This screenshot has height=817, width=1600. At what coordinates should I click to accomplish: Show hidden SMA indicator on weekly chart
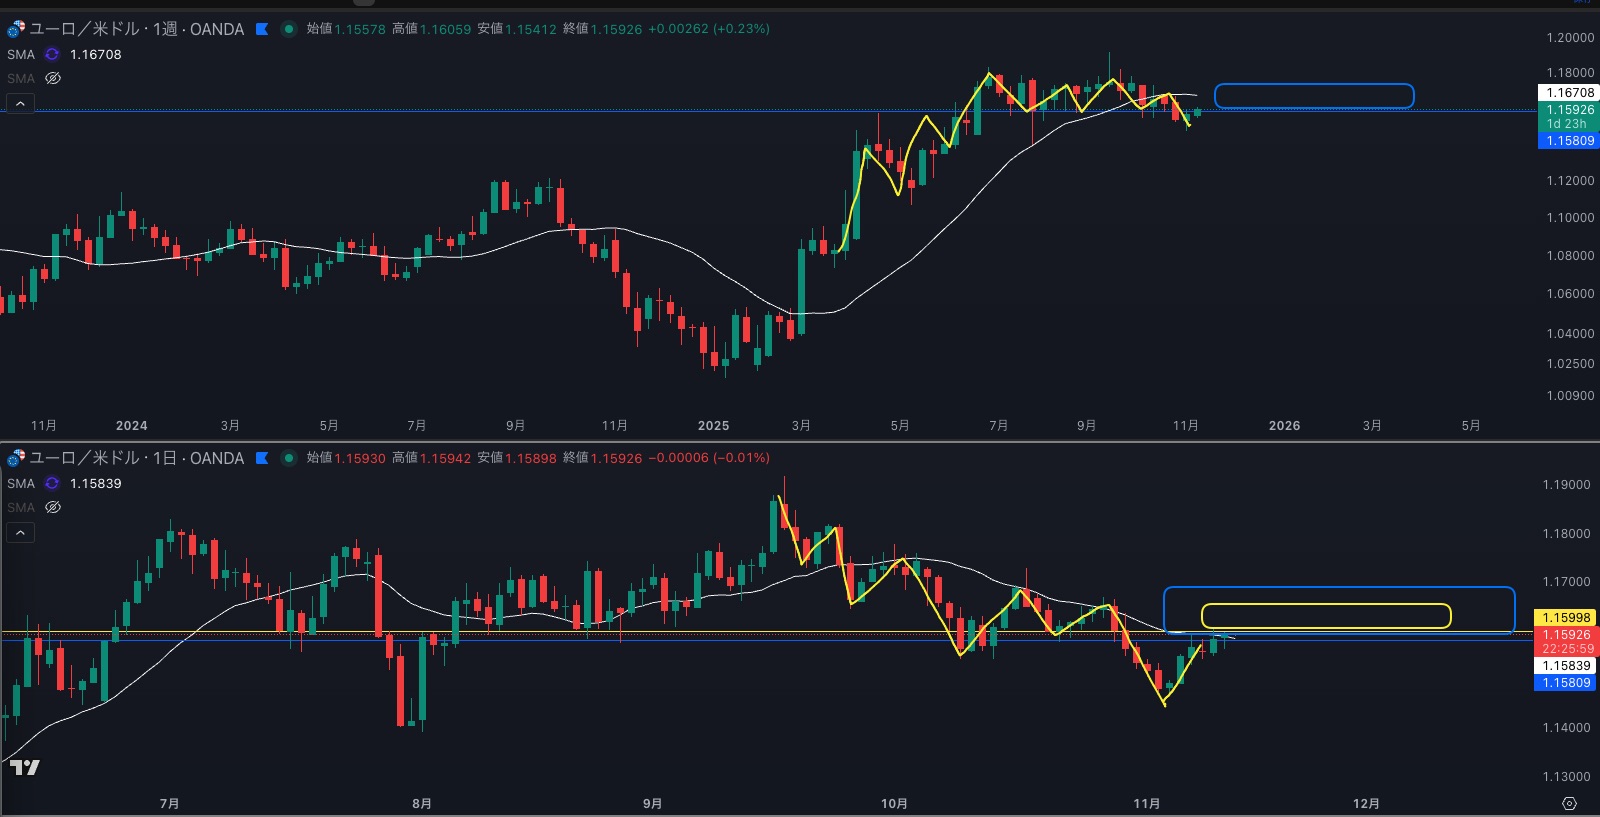pyautogui.click(x=53, y=78)
